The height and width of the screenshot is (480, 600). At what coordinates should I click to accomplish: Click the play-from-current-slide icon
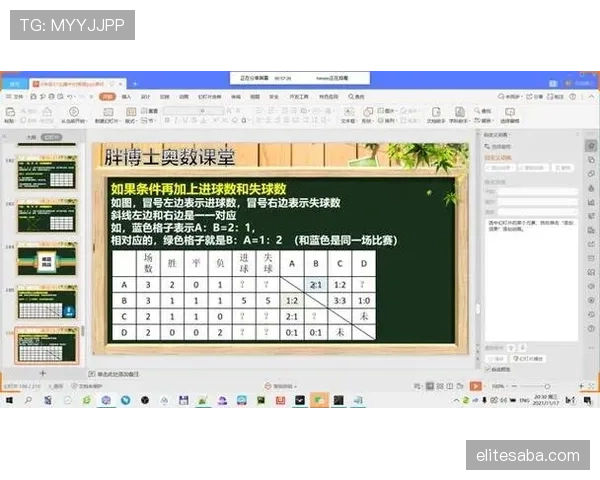[x=74, y=111]
